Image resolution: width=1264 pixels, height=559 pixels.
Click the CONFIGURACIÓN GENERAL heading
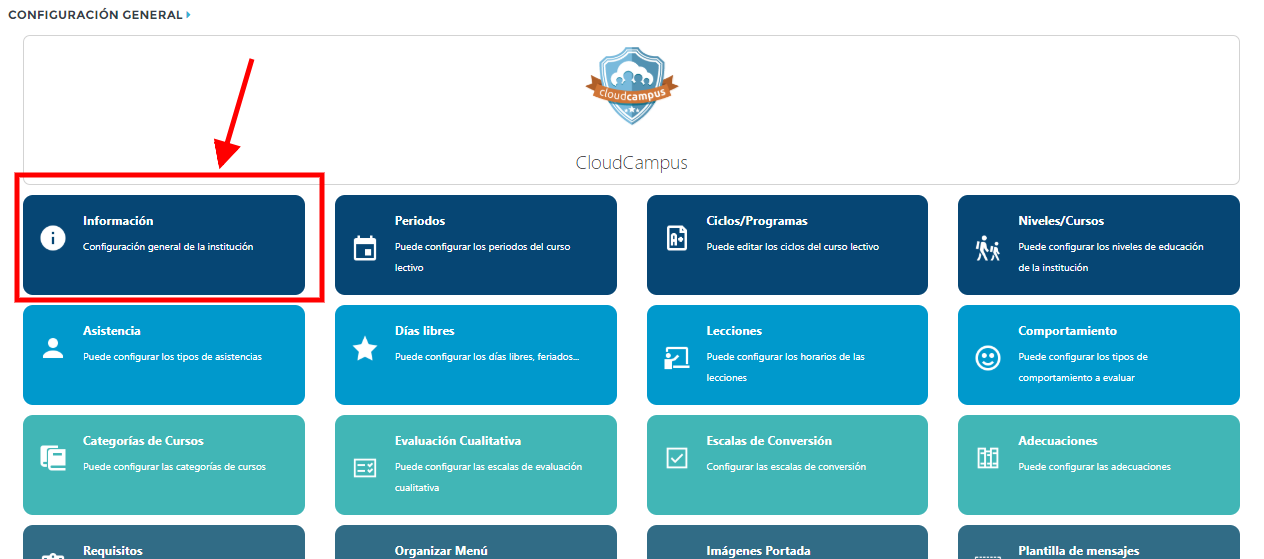coord(95,15)
